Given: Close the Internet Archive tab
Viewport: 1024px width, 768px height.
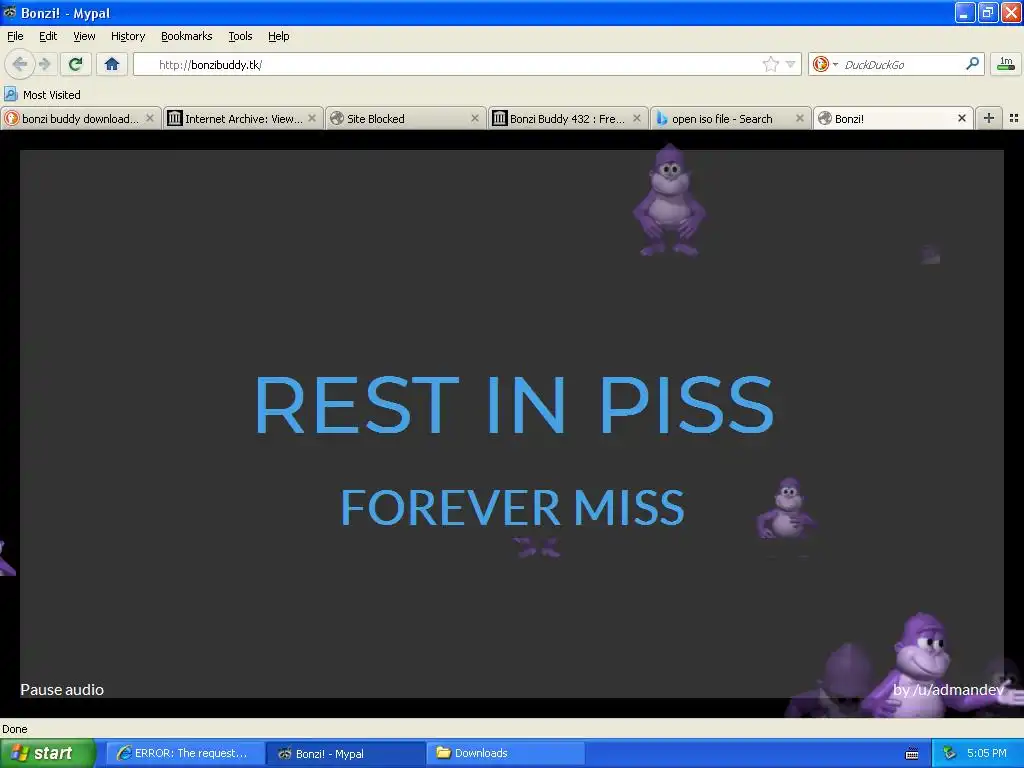Looking at the screenshot, I should click(312, 118).
